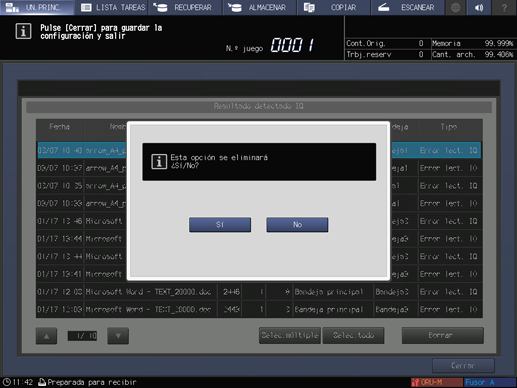Go to next page with down arrow

pyautogui.click(x=118, y=336)
